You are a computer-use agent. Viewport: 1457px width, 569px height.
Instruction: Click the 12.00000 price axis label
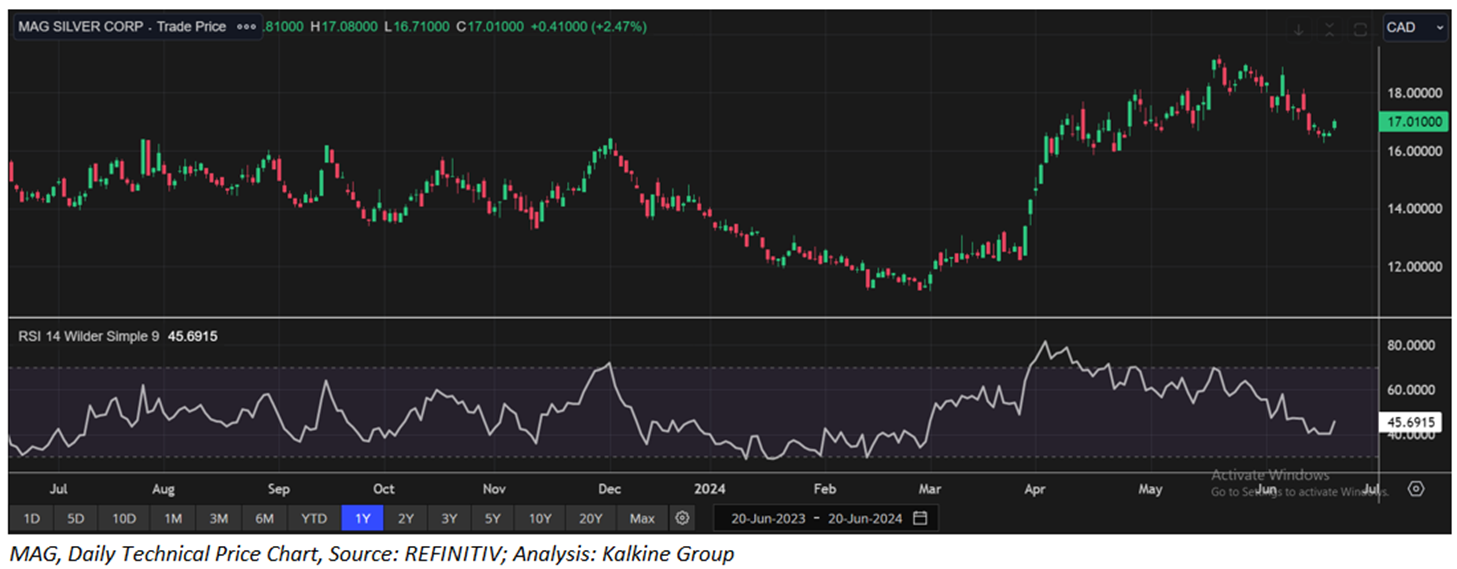pyautogui.click(x=1415, y=267)
